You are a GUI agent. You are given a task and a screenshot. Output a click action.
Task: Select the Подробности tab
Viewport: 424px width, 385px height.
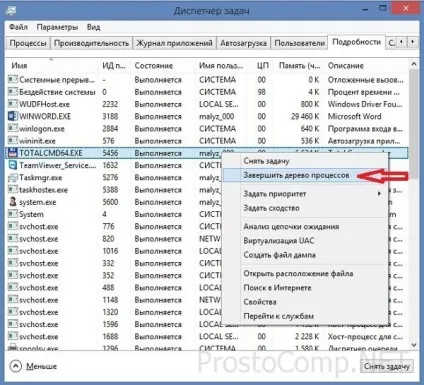pyautogui.click(x=357, y=42)
